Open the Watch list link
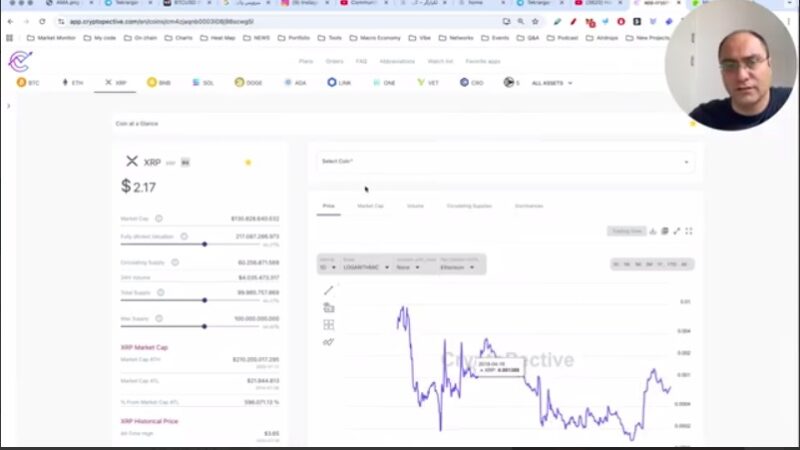This screenshot has width=800, height=450. [440, 61]
